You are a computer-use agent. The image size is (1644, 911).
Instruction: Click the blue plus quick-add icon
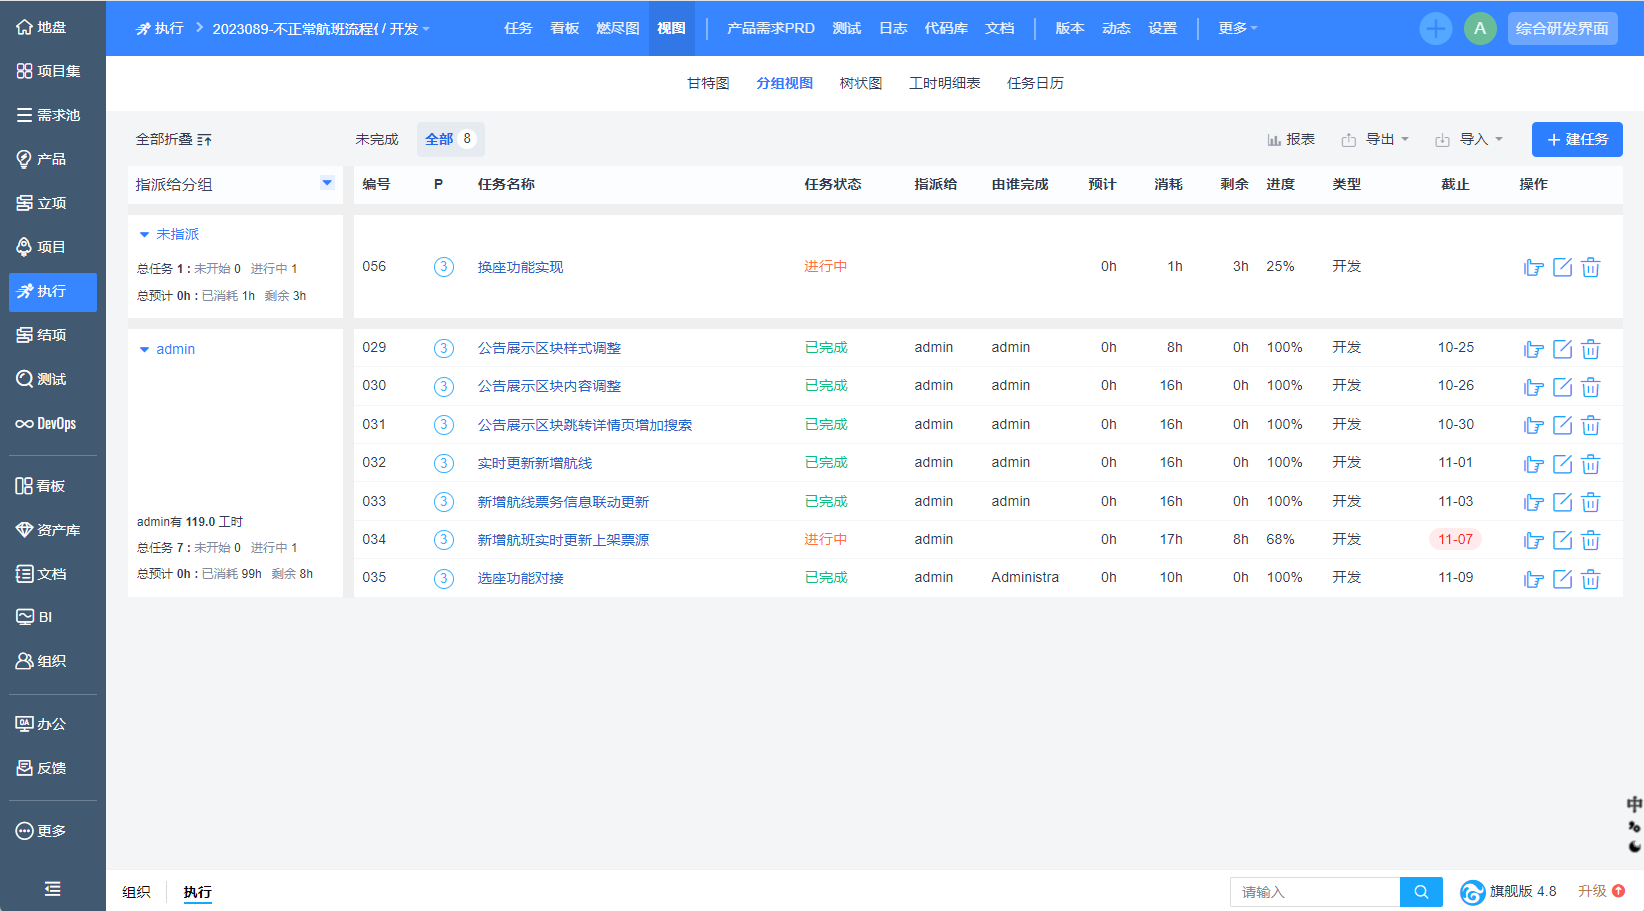(1435, 28)
